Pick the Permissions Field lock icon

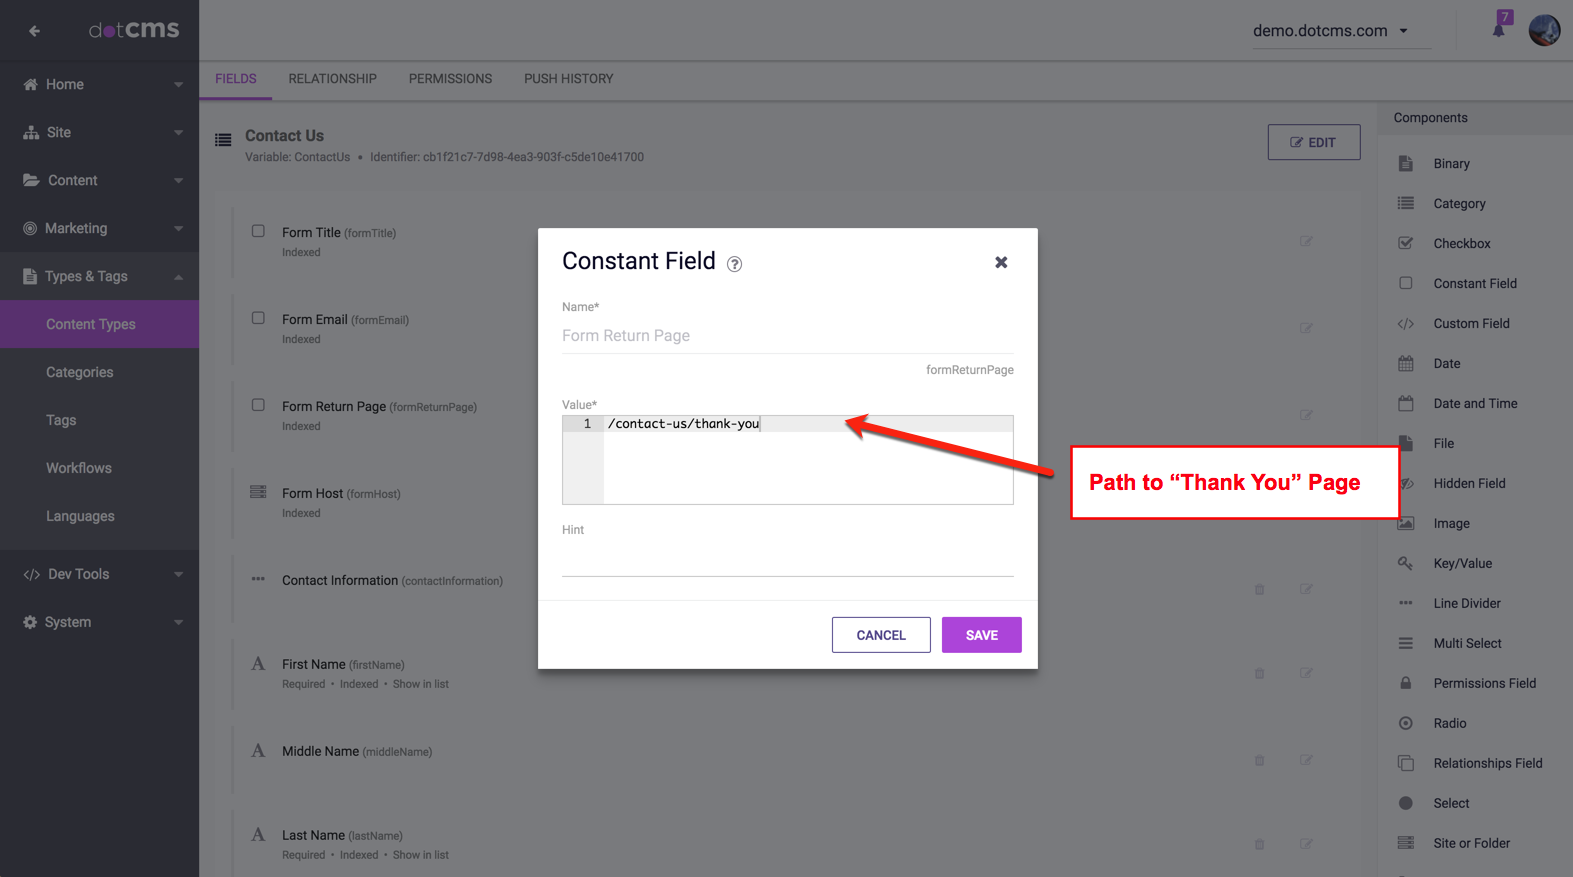1405,684
